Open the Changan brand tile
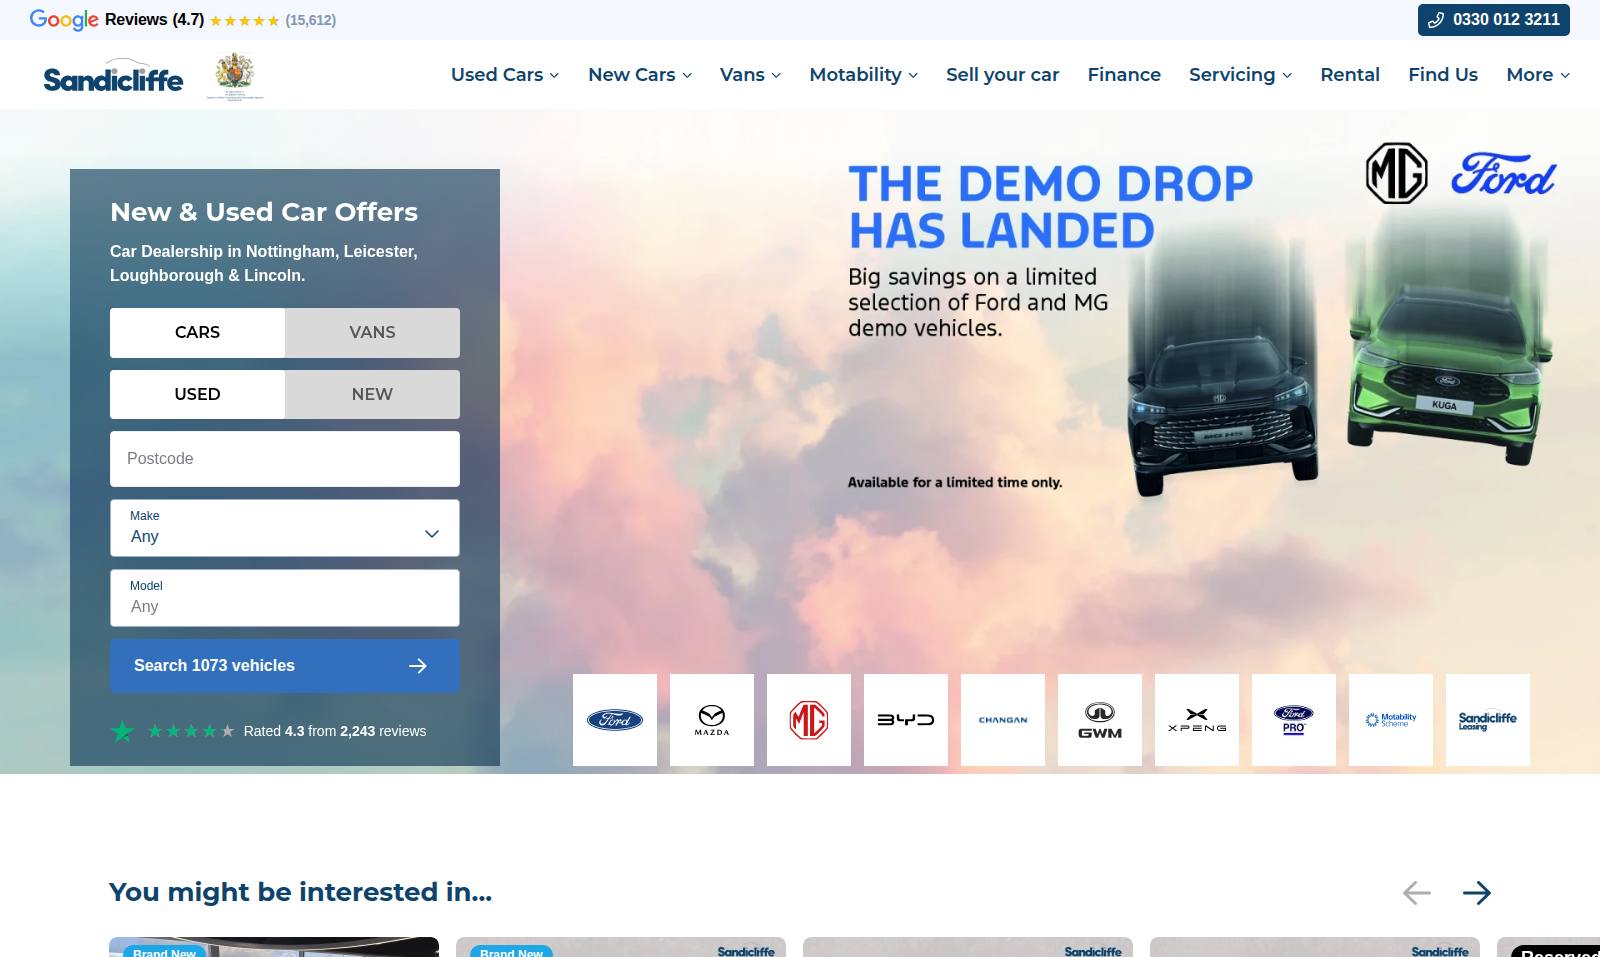Image resolution: width=1600 pixels, height=957 pixels. (x=1003, y=720)
